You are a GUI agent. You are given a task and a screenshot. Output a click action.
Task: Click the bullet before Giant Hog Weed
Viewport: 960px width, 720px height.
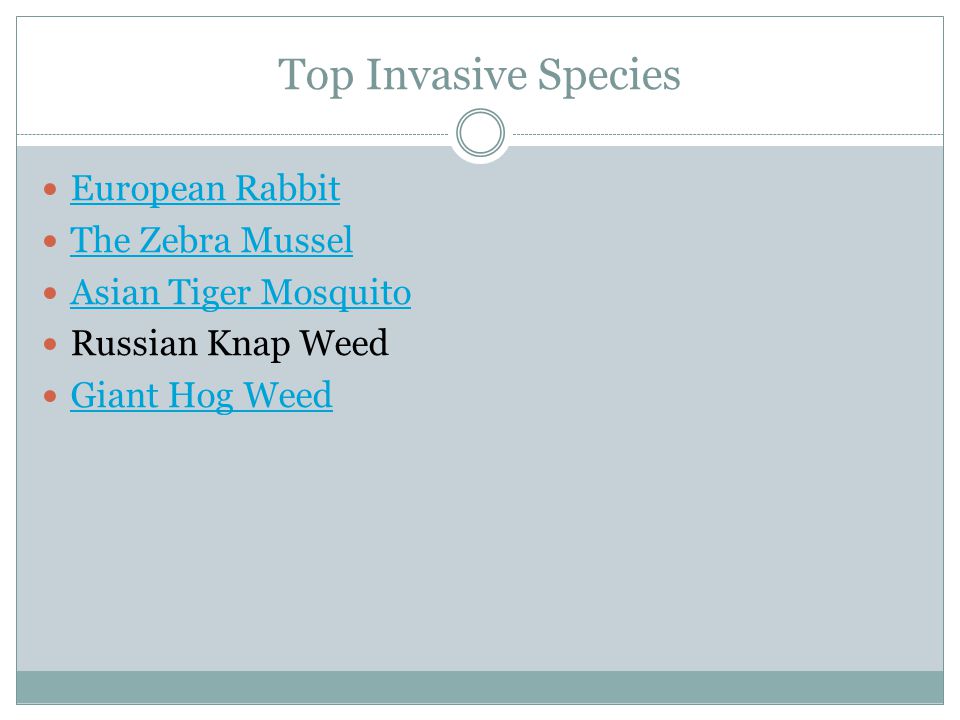click(x=50, y=396)
